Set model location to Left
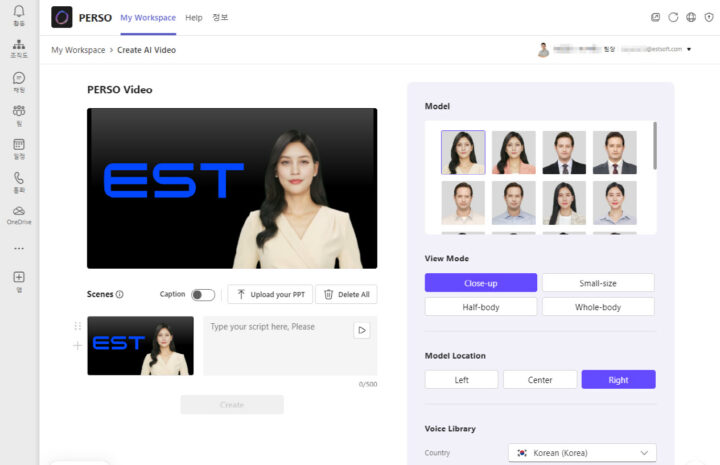This screenshot has width=720, height=465. coord(461,380)
